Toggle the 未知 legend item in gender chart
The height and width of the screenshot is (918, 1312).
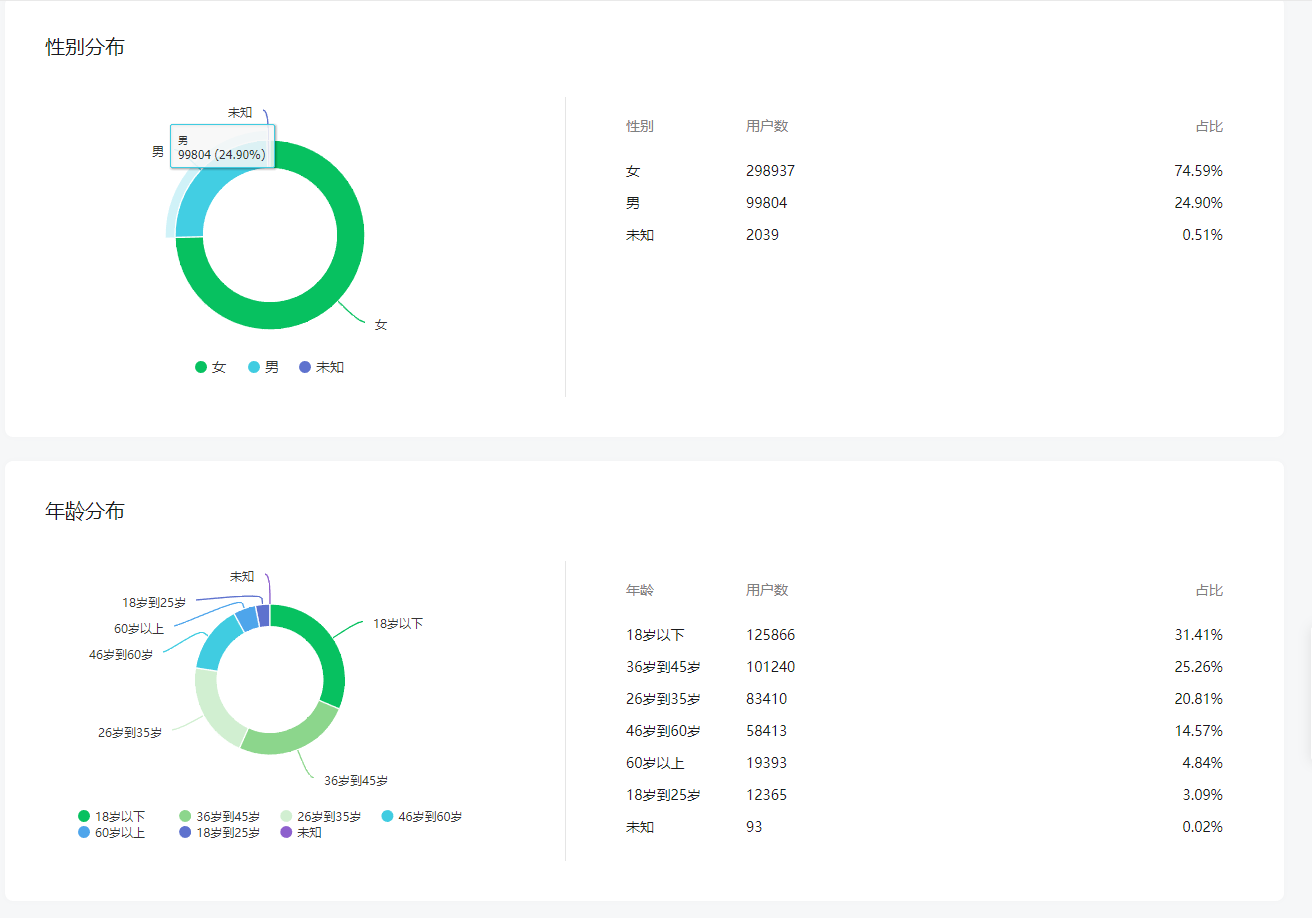[322, 367]
